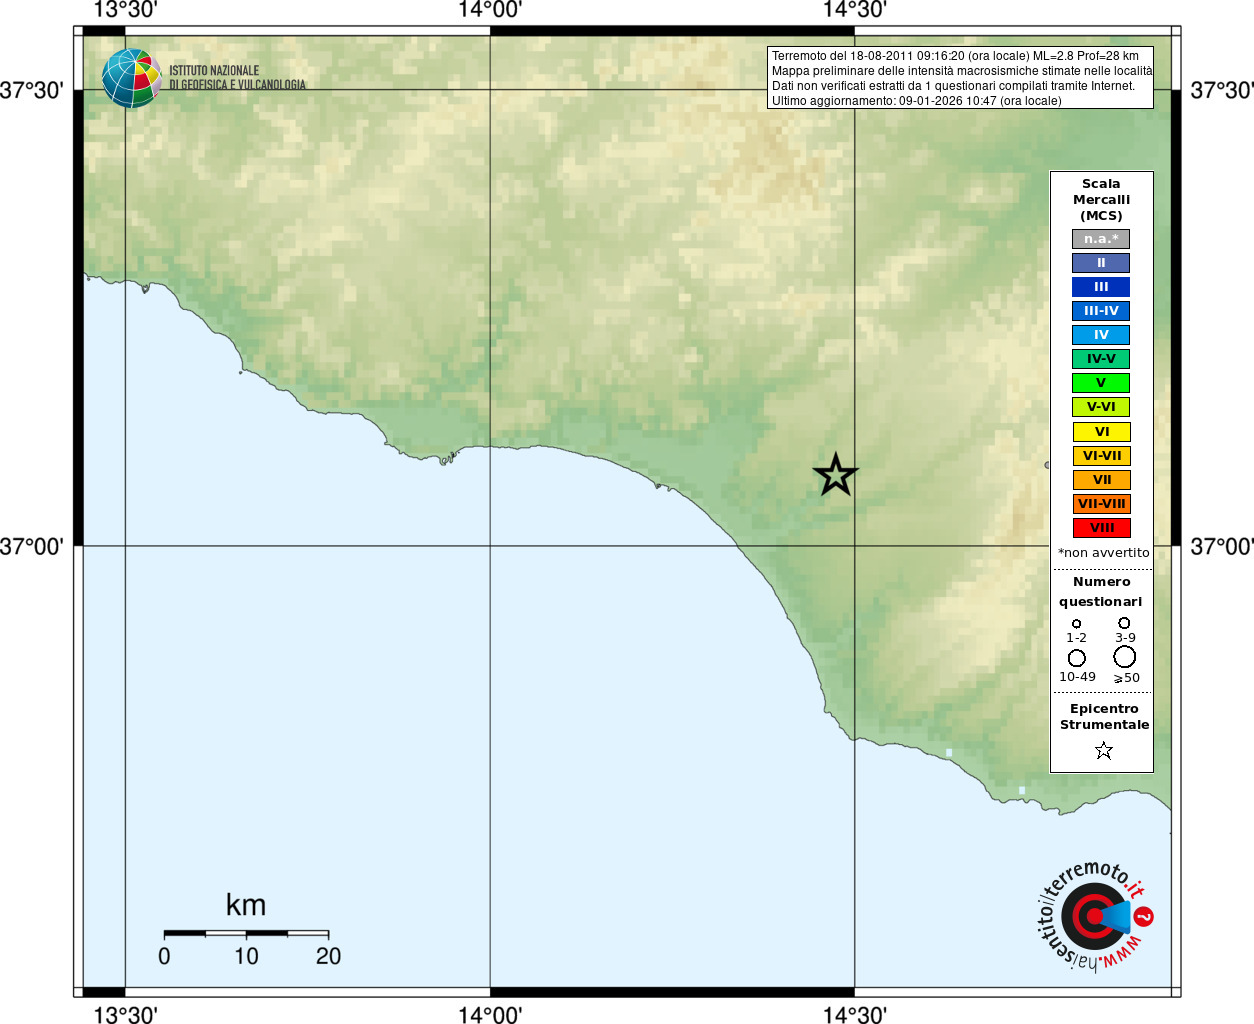1254x1024 pixels.
Task: Click the gray n.a.* legend swatch
Action: pos(1101,239)
